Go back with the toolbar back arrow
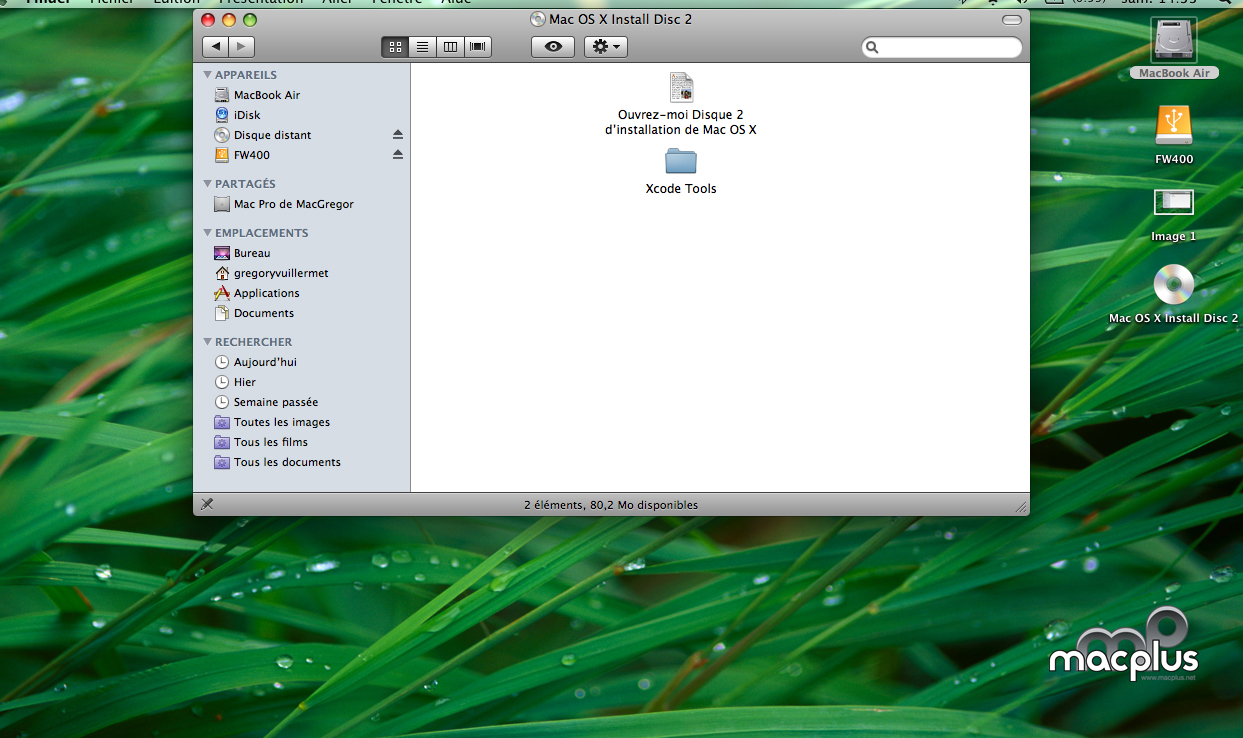1243x738 pixels. tap(215, 47)
